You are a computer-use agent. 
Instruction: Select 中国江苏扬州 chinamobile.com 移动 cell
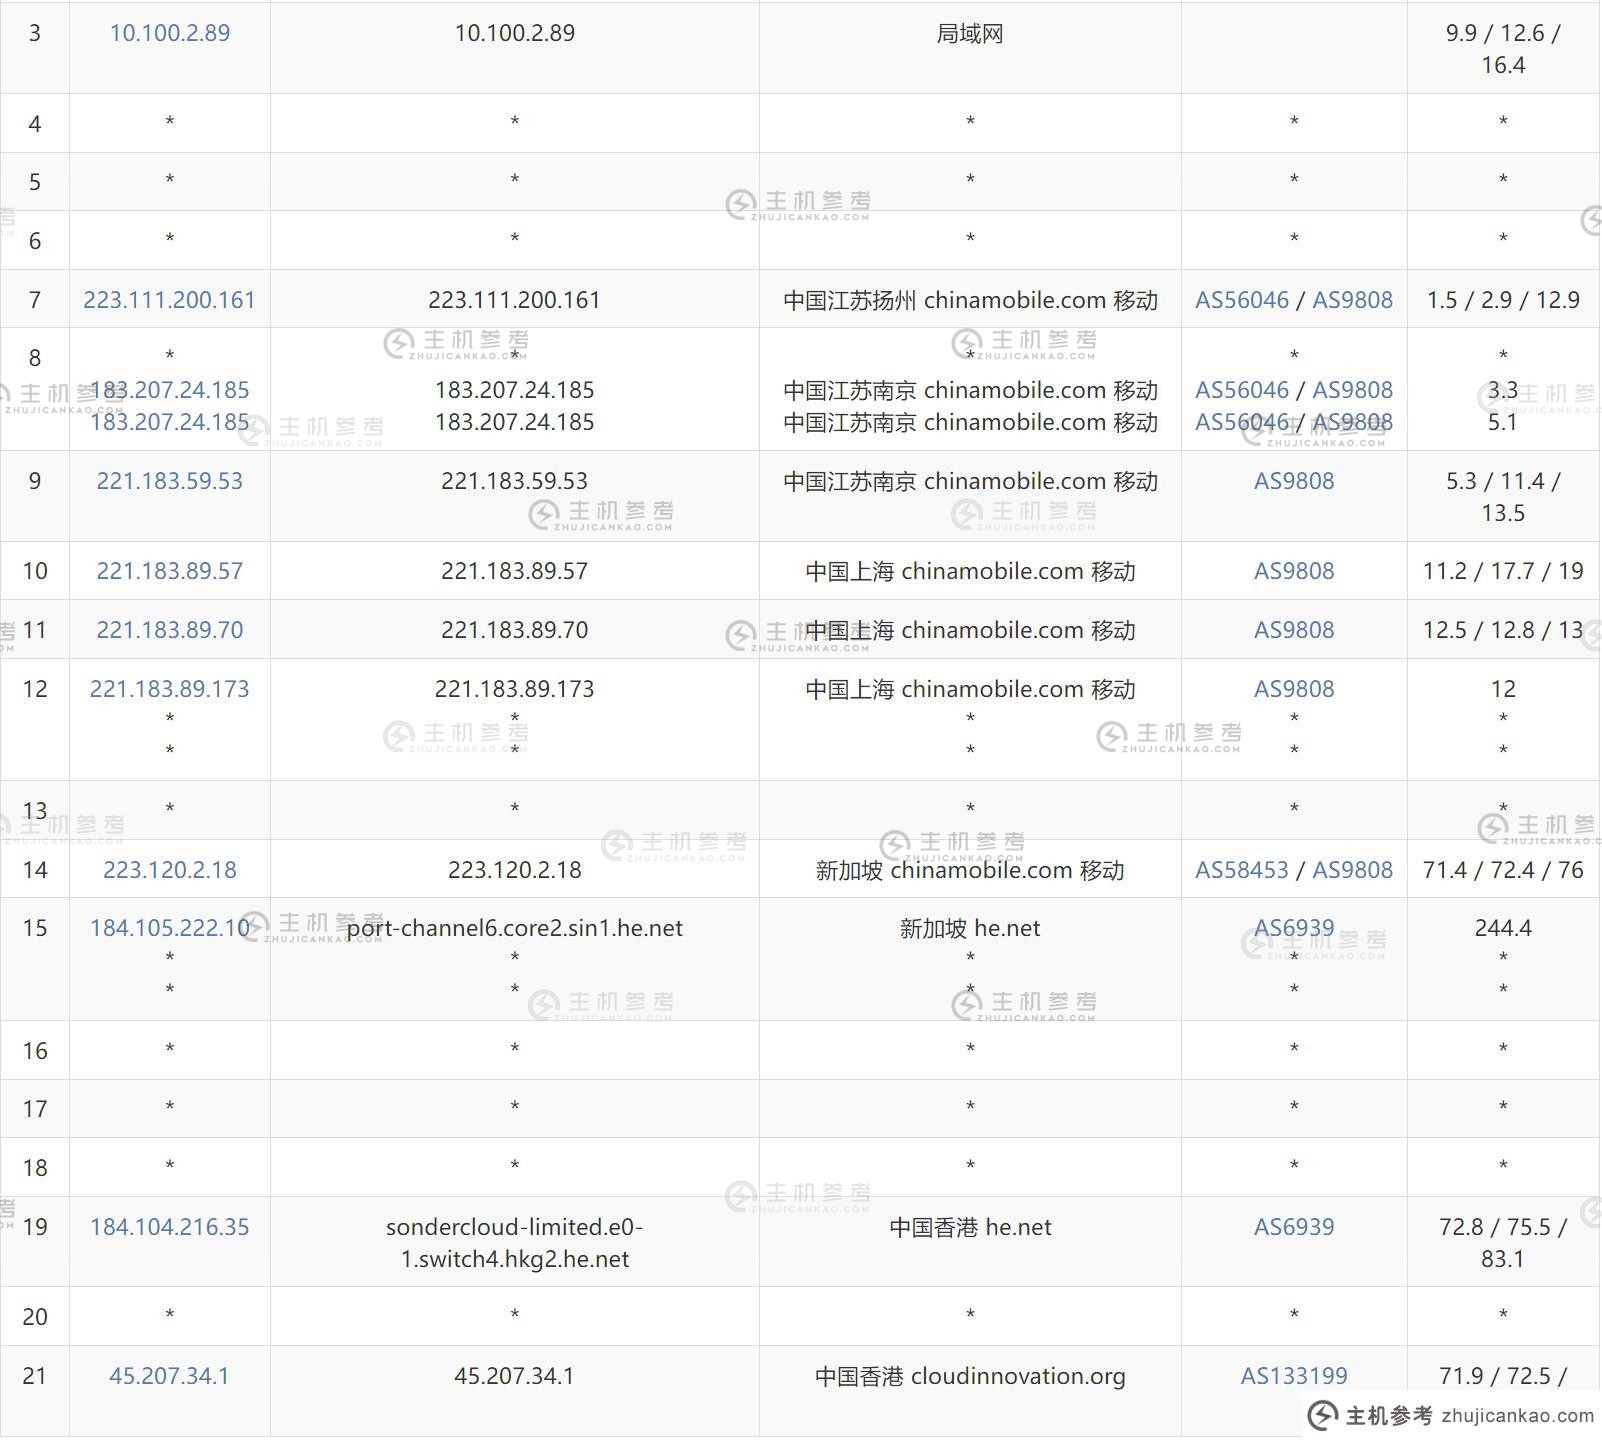(x=970, y=300)
